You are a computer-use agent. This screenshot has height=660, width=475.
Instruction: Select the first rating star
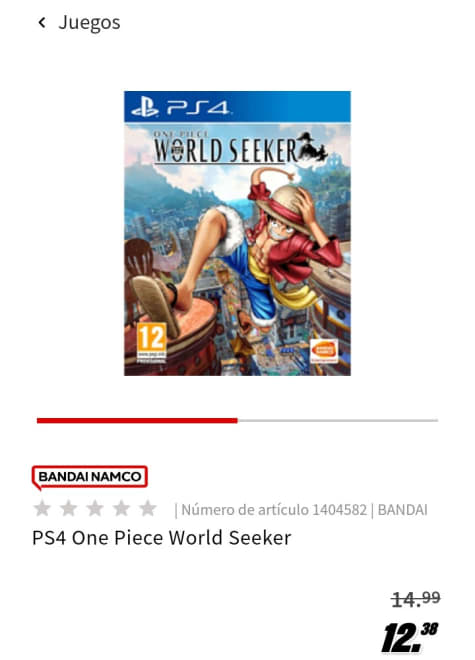42,508
